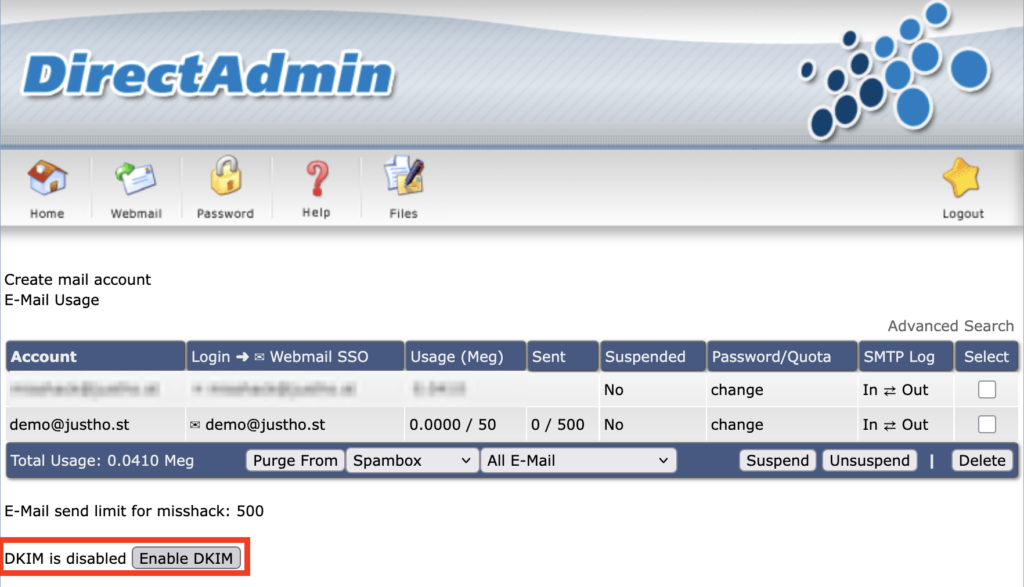Screen dimensions: 1024x587
Task: Toggle the Select column checkbox for misshack account
Action: click(x=987, y=390)
